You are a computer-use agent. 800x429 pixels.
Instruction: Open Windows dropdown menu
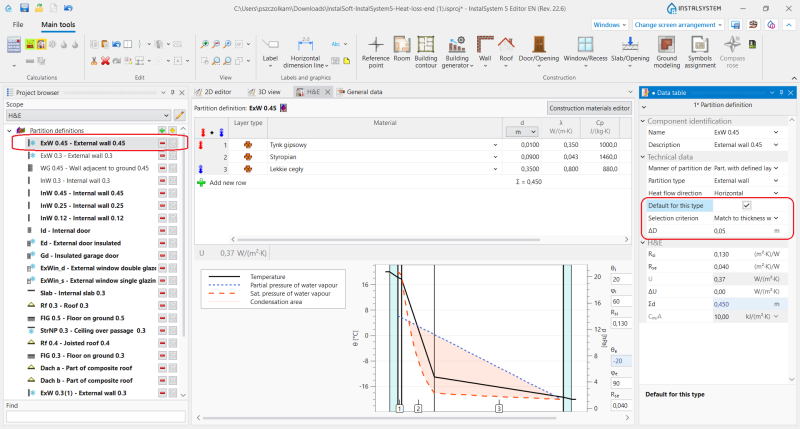[610, 24]
